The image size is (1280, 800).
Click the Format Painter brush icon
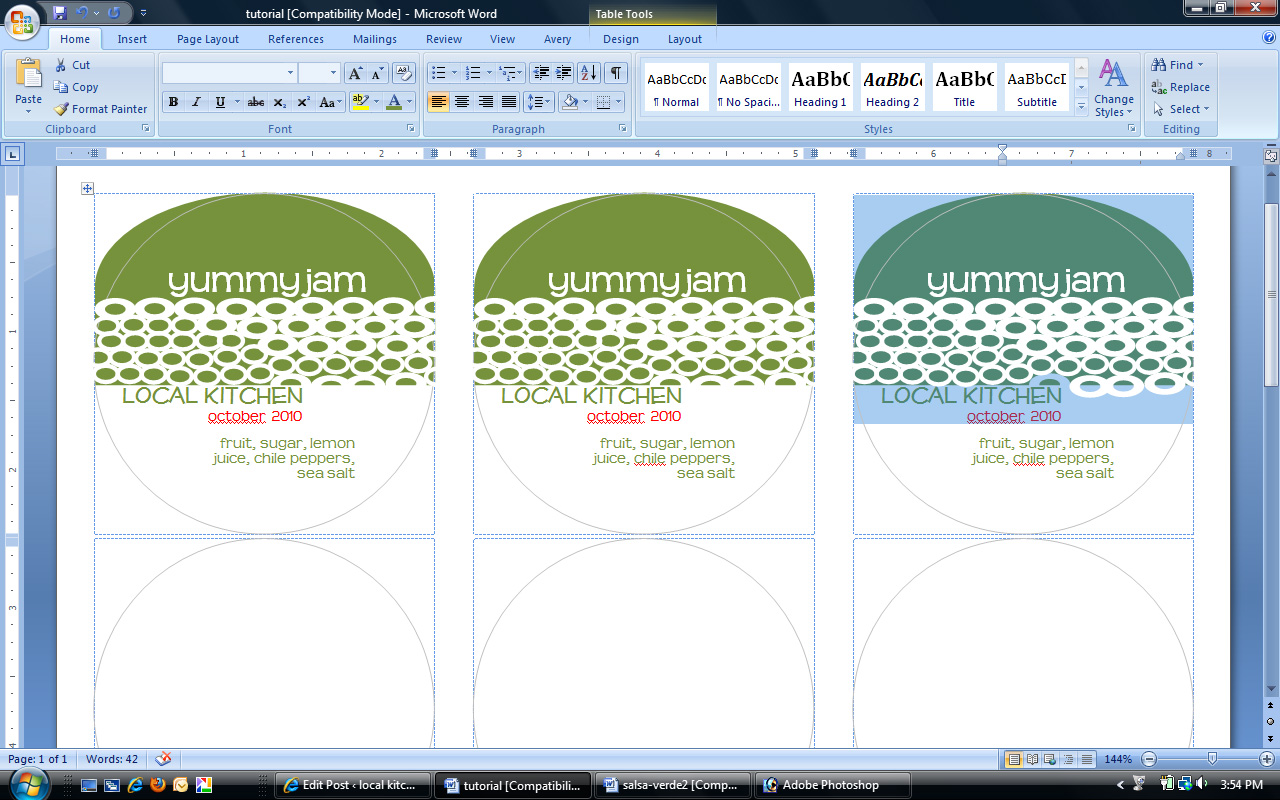[x=61, y=109]
